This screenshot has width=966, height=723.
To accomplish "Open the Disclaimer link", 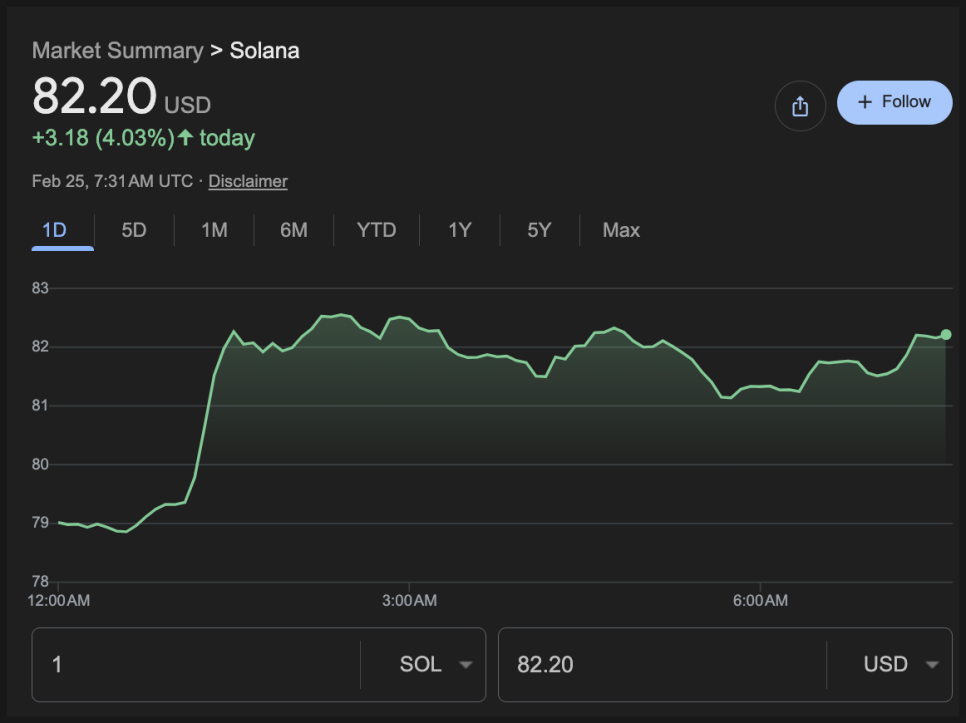I will pyautogui.click(x=248, y=181).
